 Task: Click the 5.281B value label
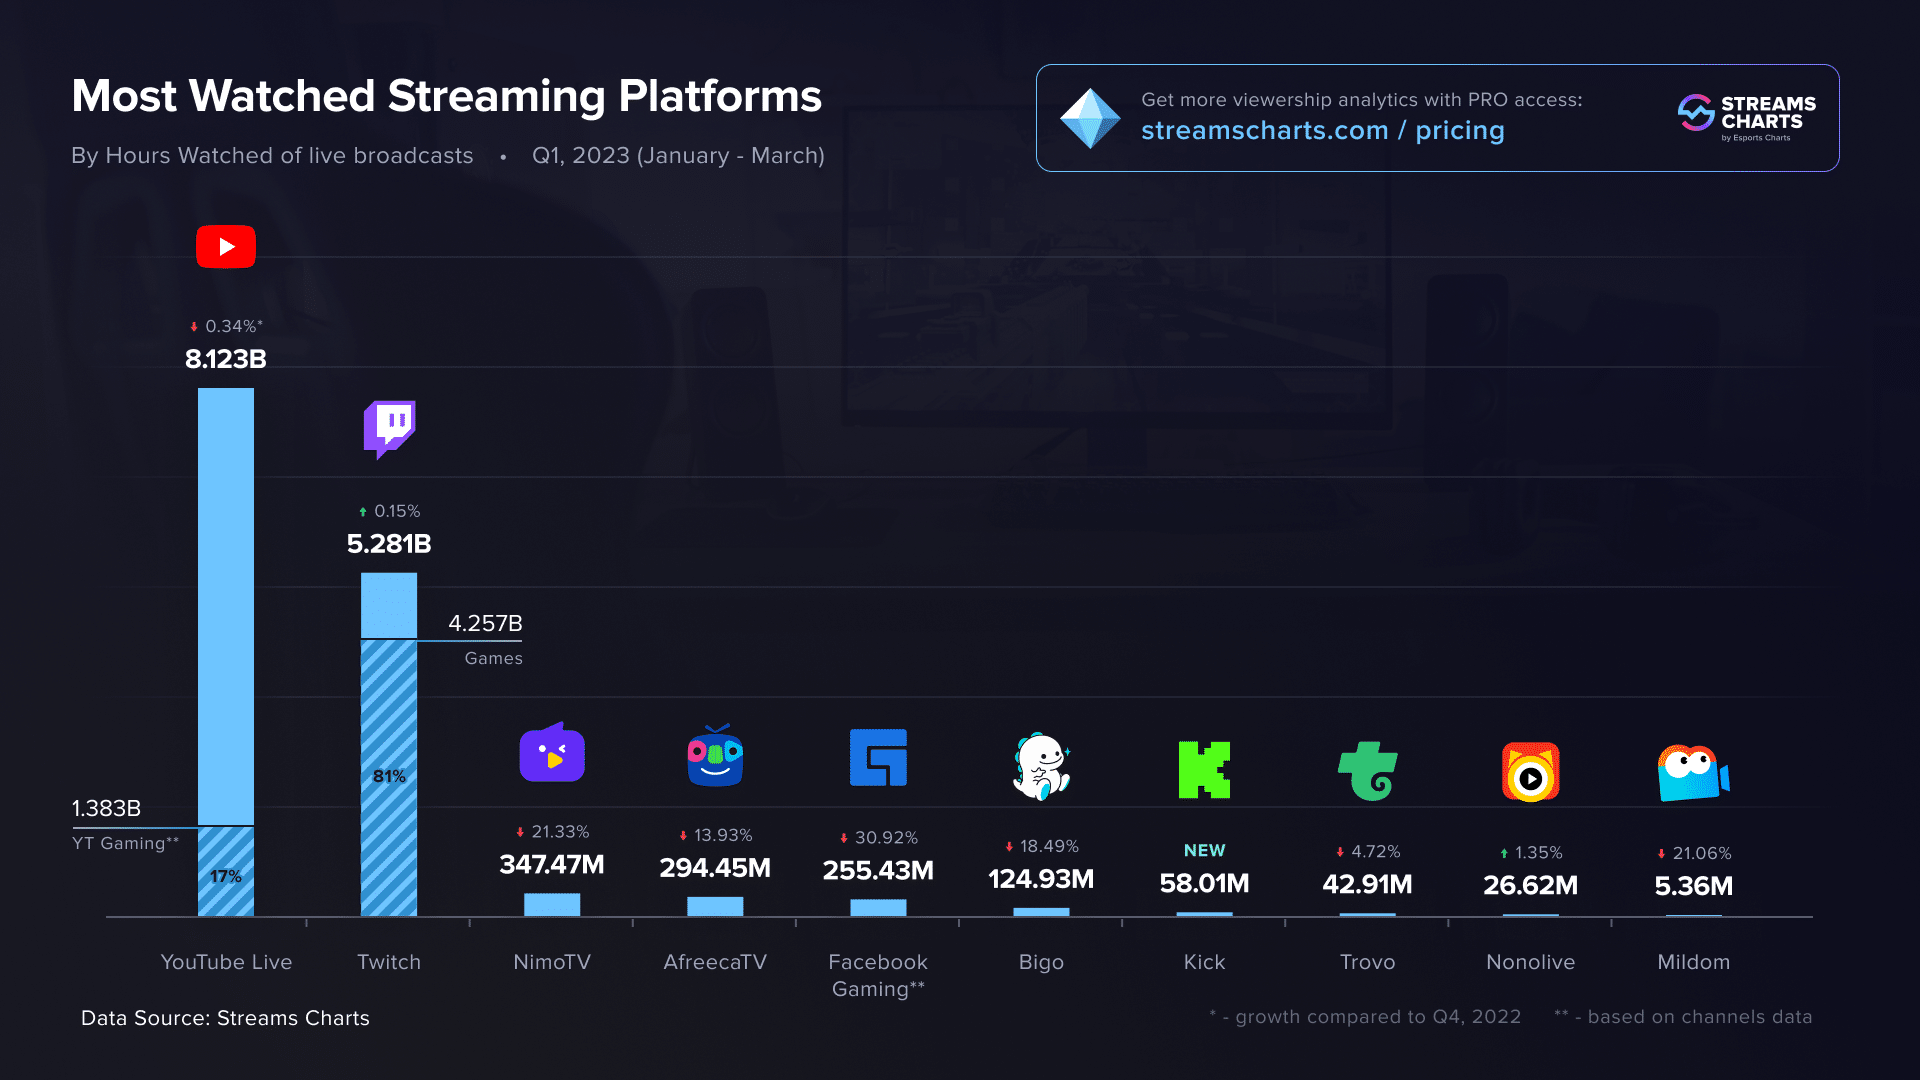coord(389,544)
